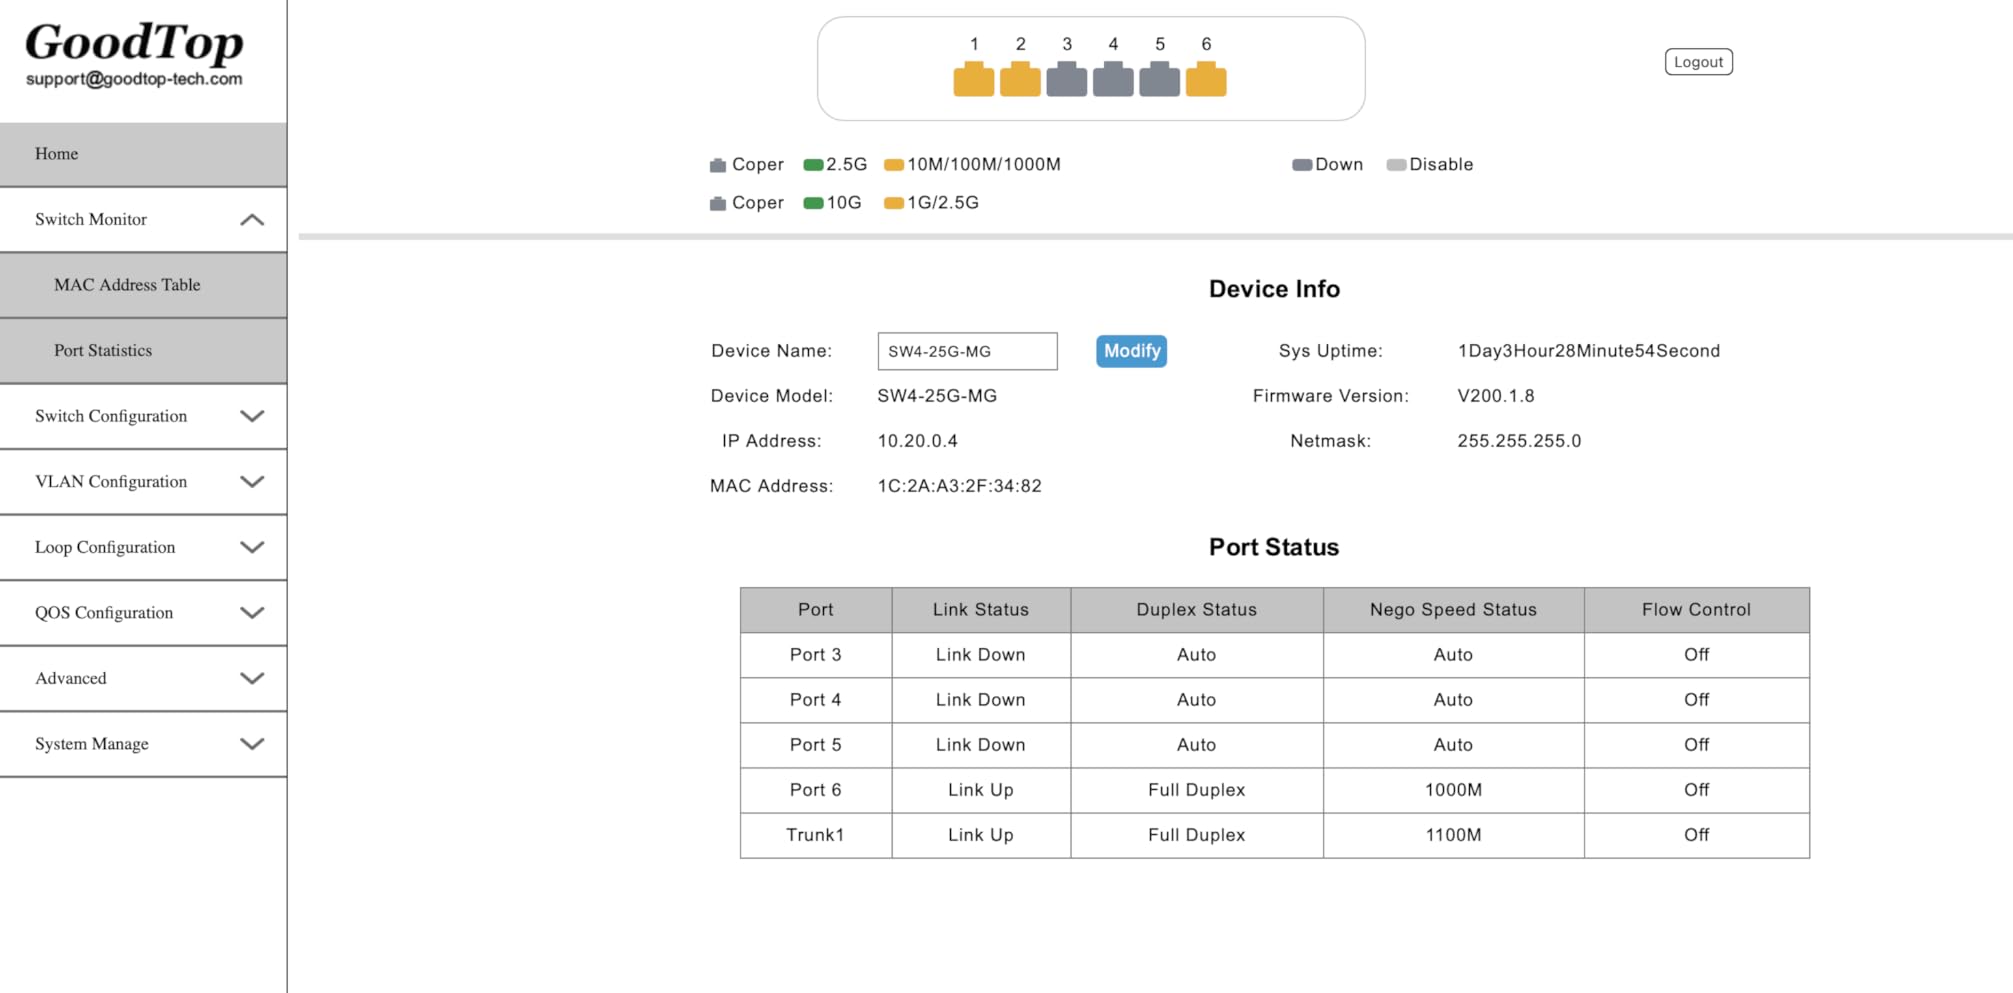Expand the Switch Configuration menu
The height and width of the screenshot is (993, 2013).
252,416
